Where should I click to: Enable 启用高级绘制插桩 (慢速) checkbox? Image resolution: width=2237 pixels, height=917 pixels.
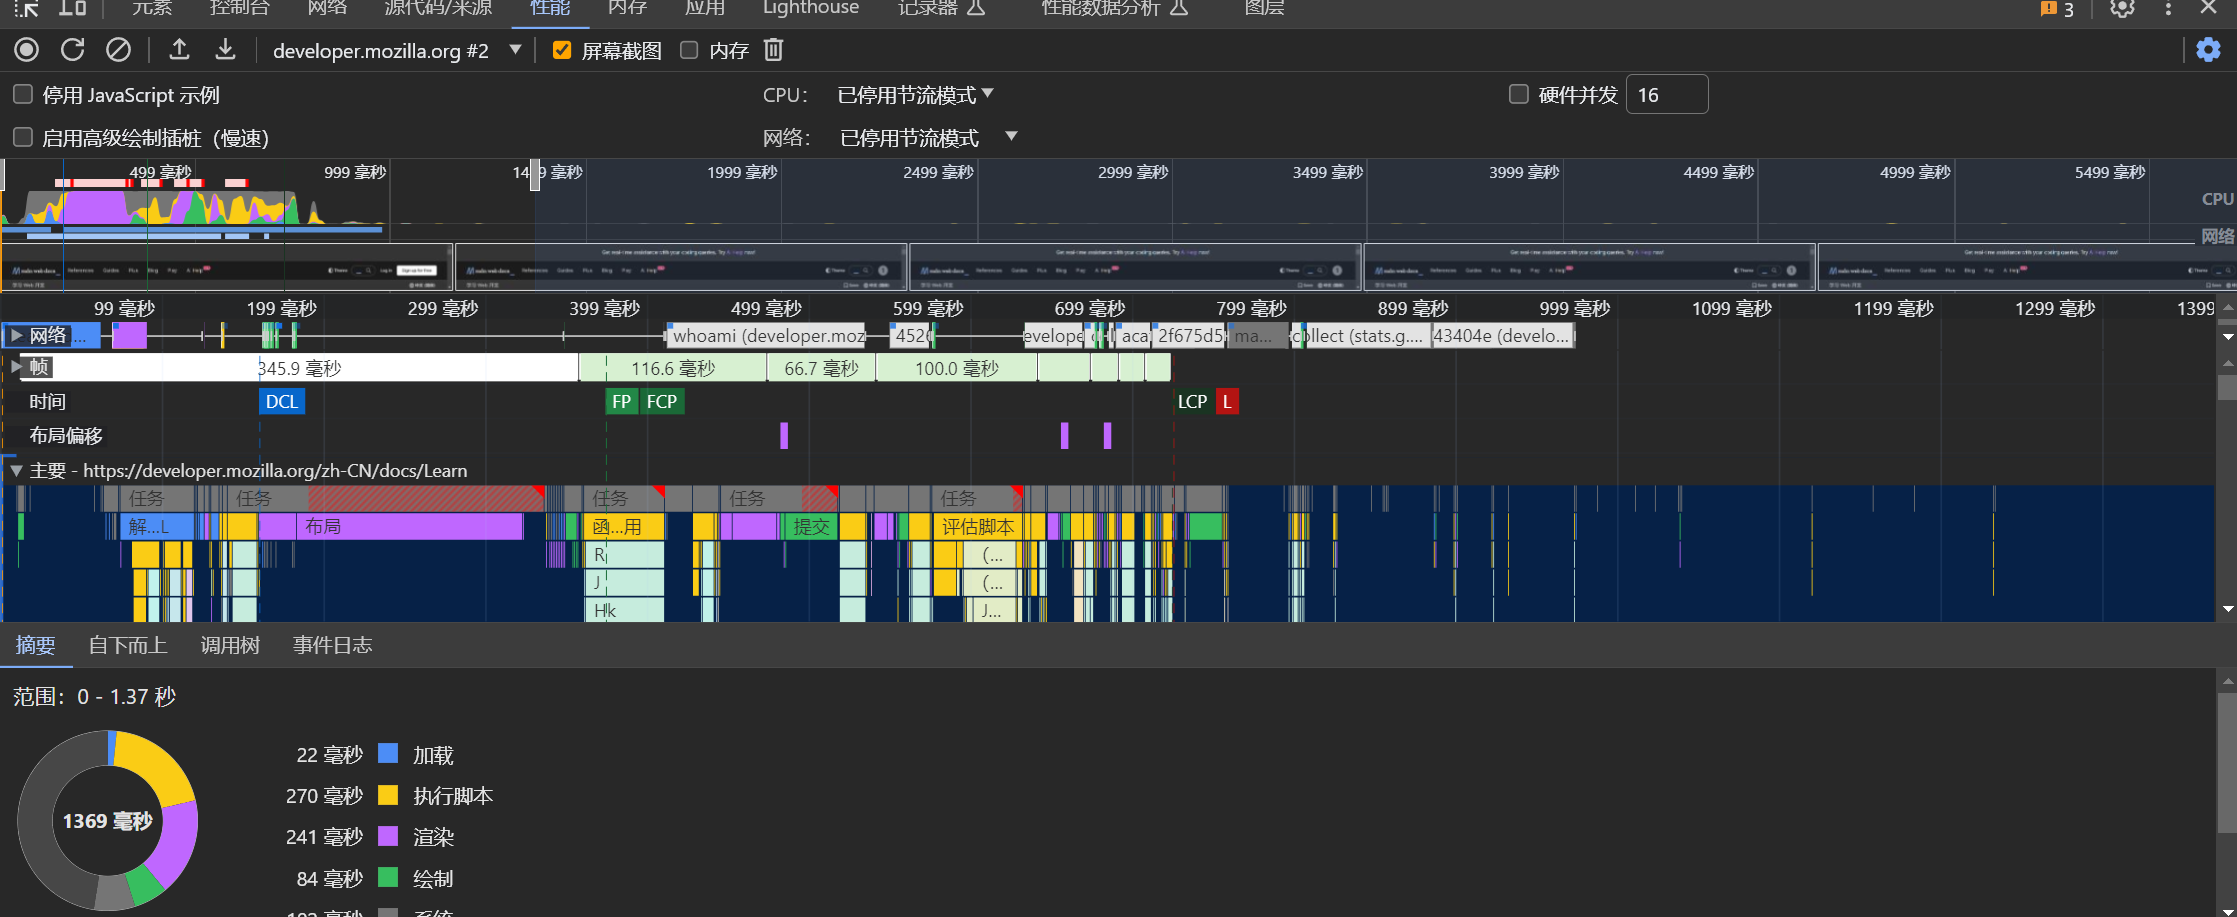tap(23, 137)
